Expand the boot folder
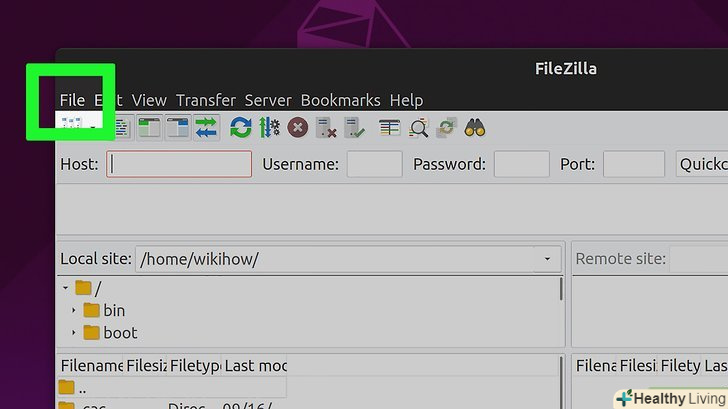The width and height of the screenshot is (728, 409). point(73,332)
